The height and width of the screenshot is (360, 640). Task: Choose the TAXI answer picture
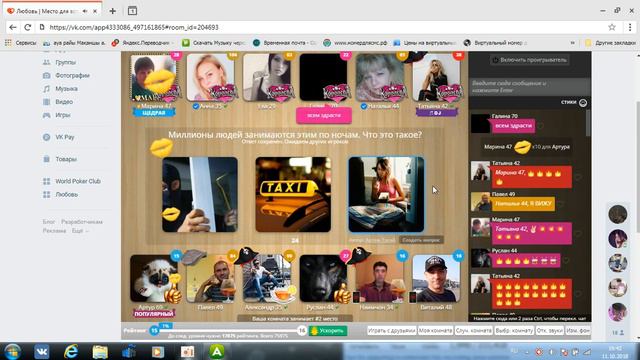click(x=293, y=195)
